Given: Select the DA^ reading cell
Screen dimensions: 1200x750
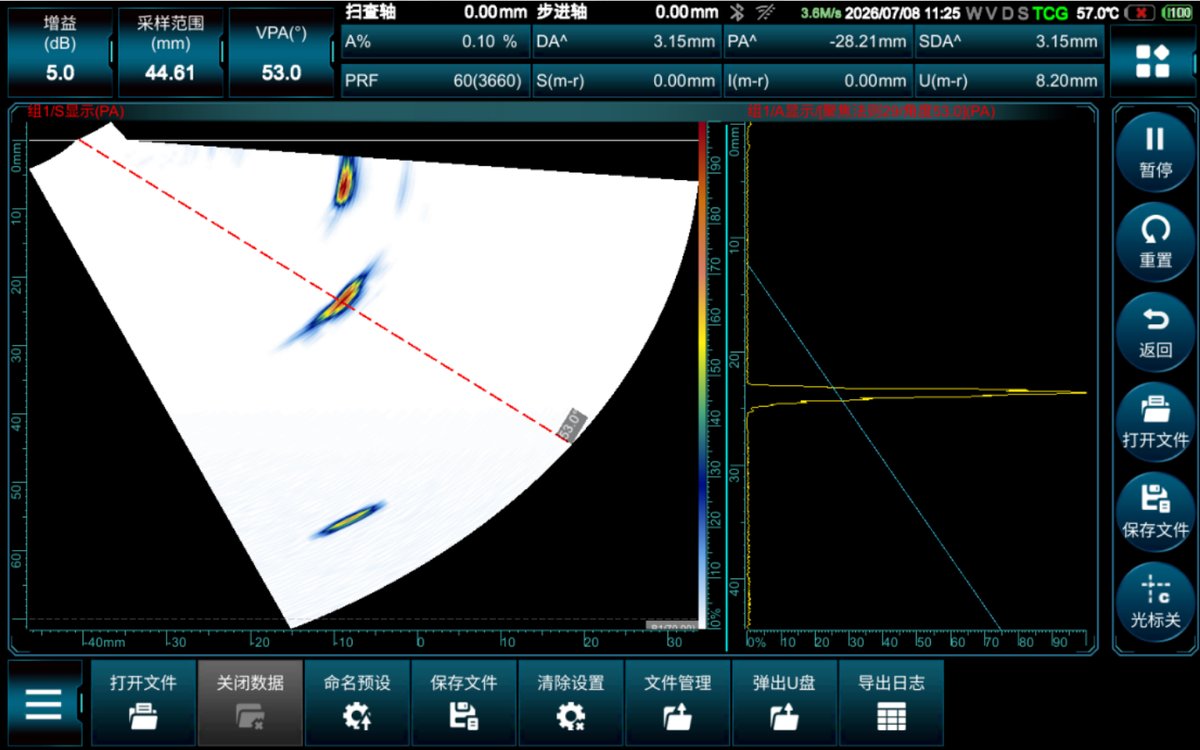Looking at the screenshot, I should pos(626,42).
